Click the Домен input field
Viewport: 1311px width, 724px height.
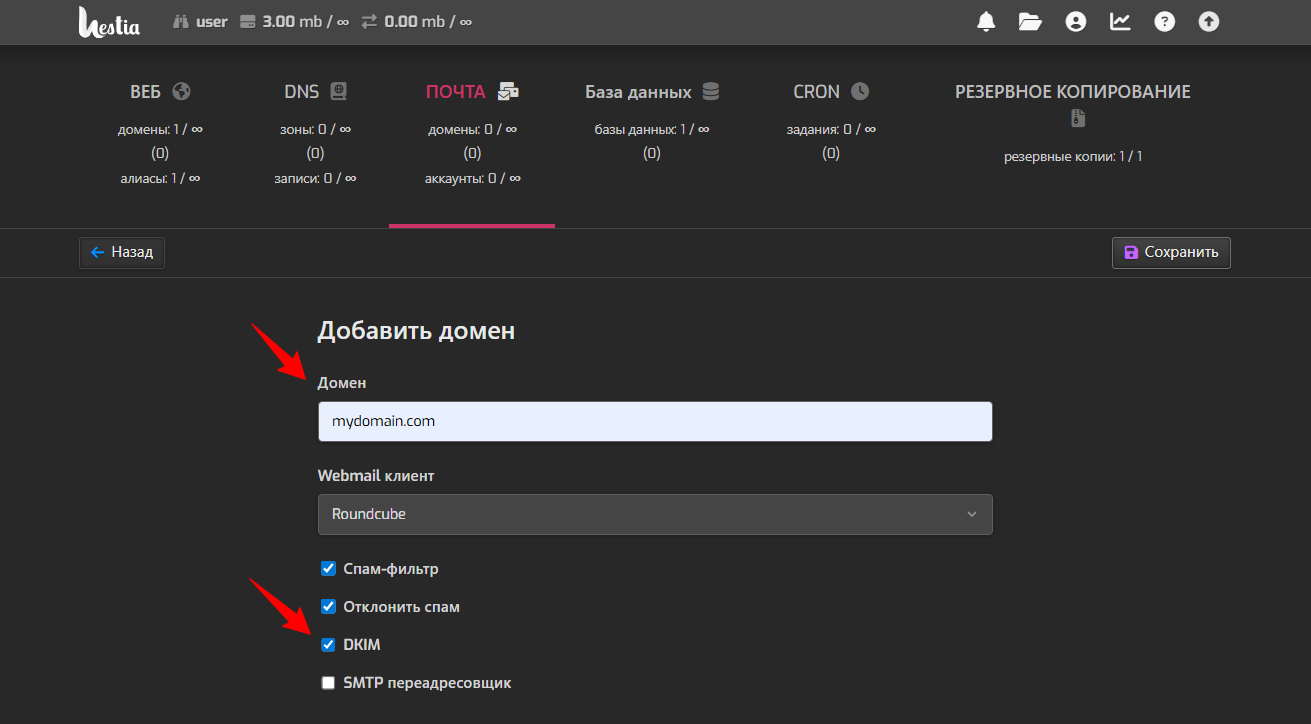tap(655, 421)
